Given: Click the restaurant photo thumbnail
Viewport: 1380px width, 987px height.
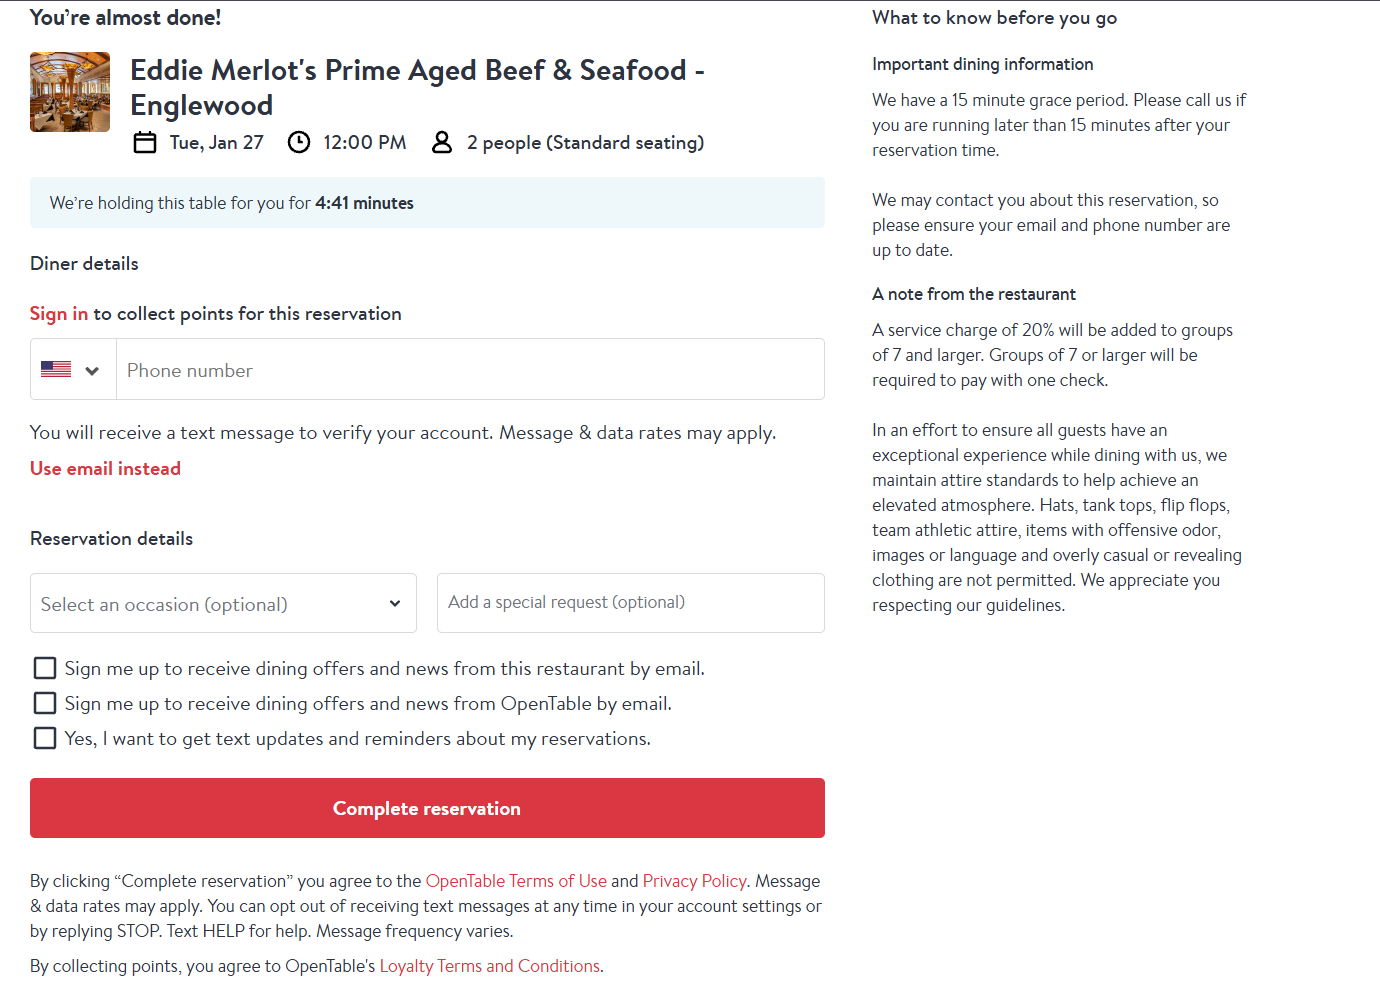Looking at the screenshot, I should (x=70, y=92).
